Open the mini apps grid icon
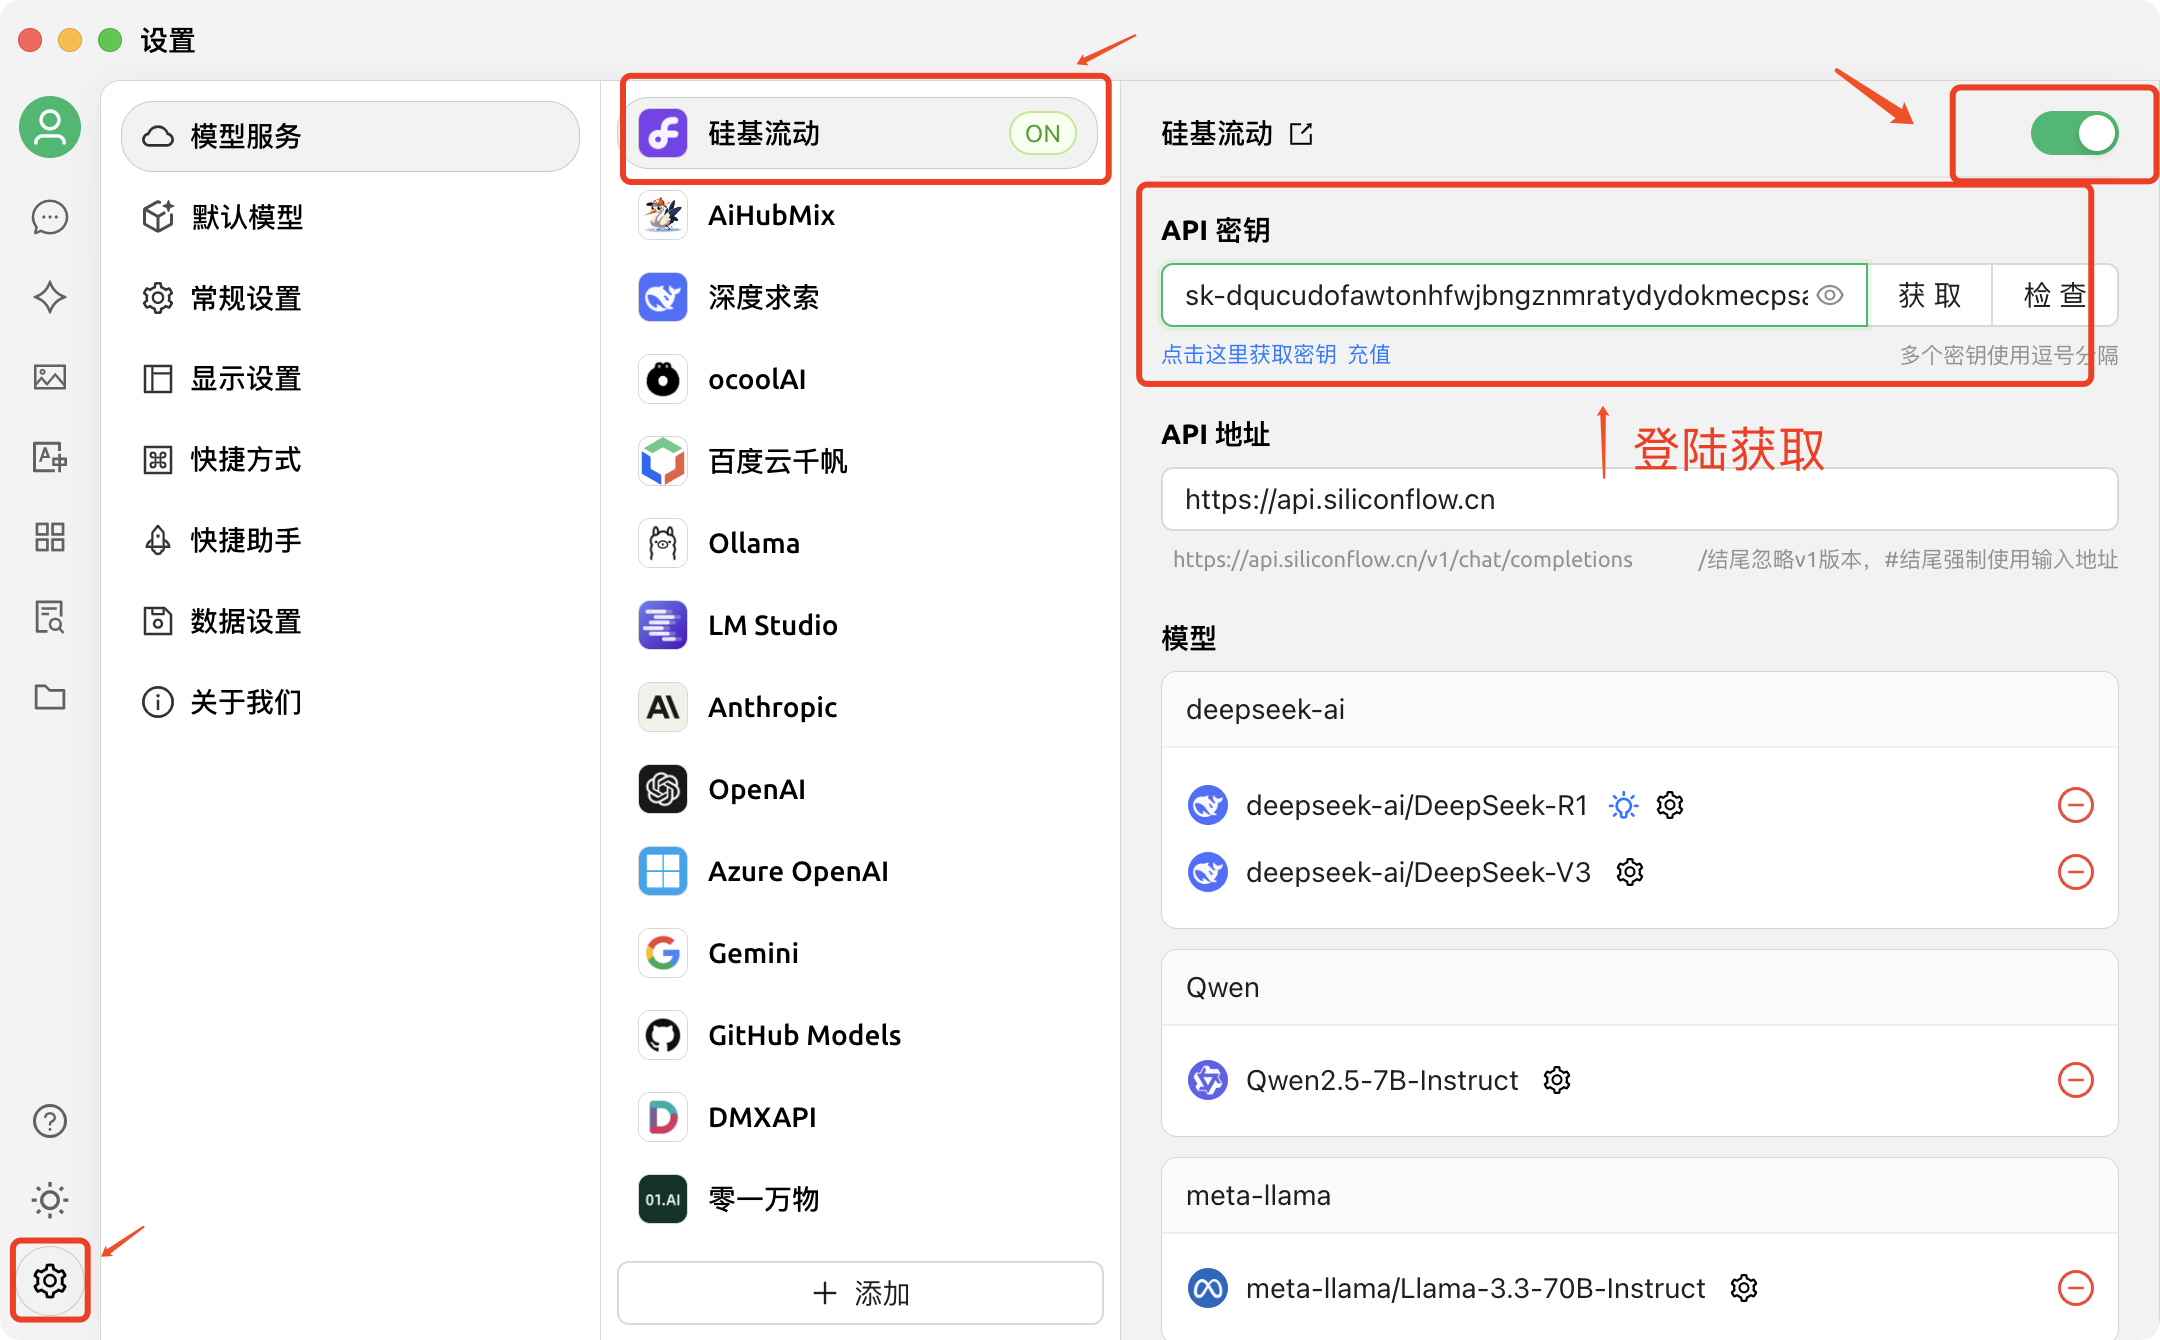Viewport: 2160px width, 1340px height. point(50,537)
